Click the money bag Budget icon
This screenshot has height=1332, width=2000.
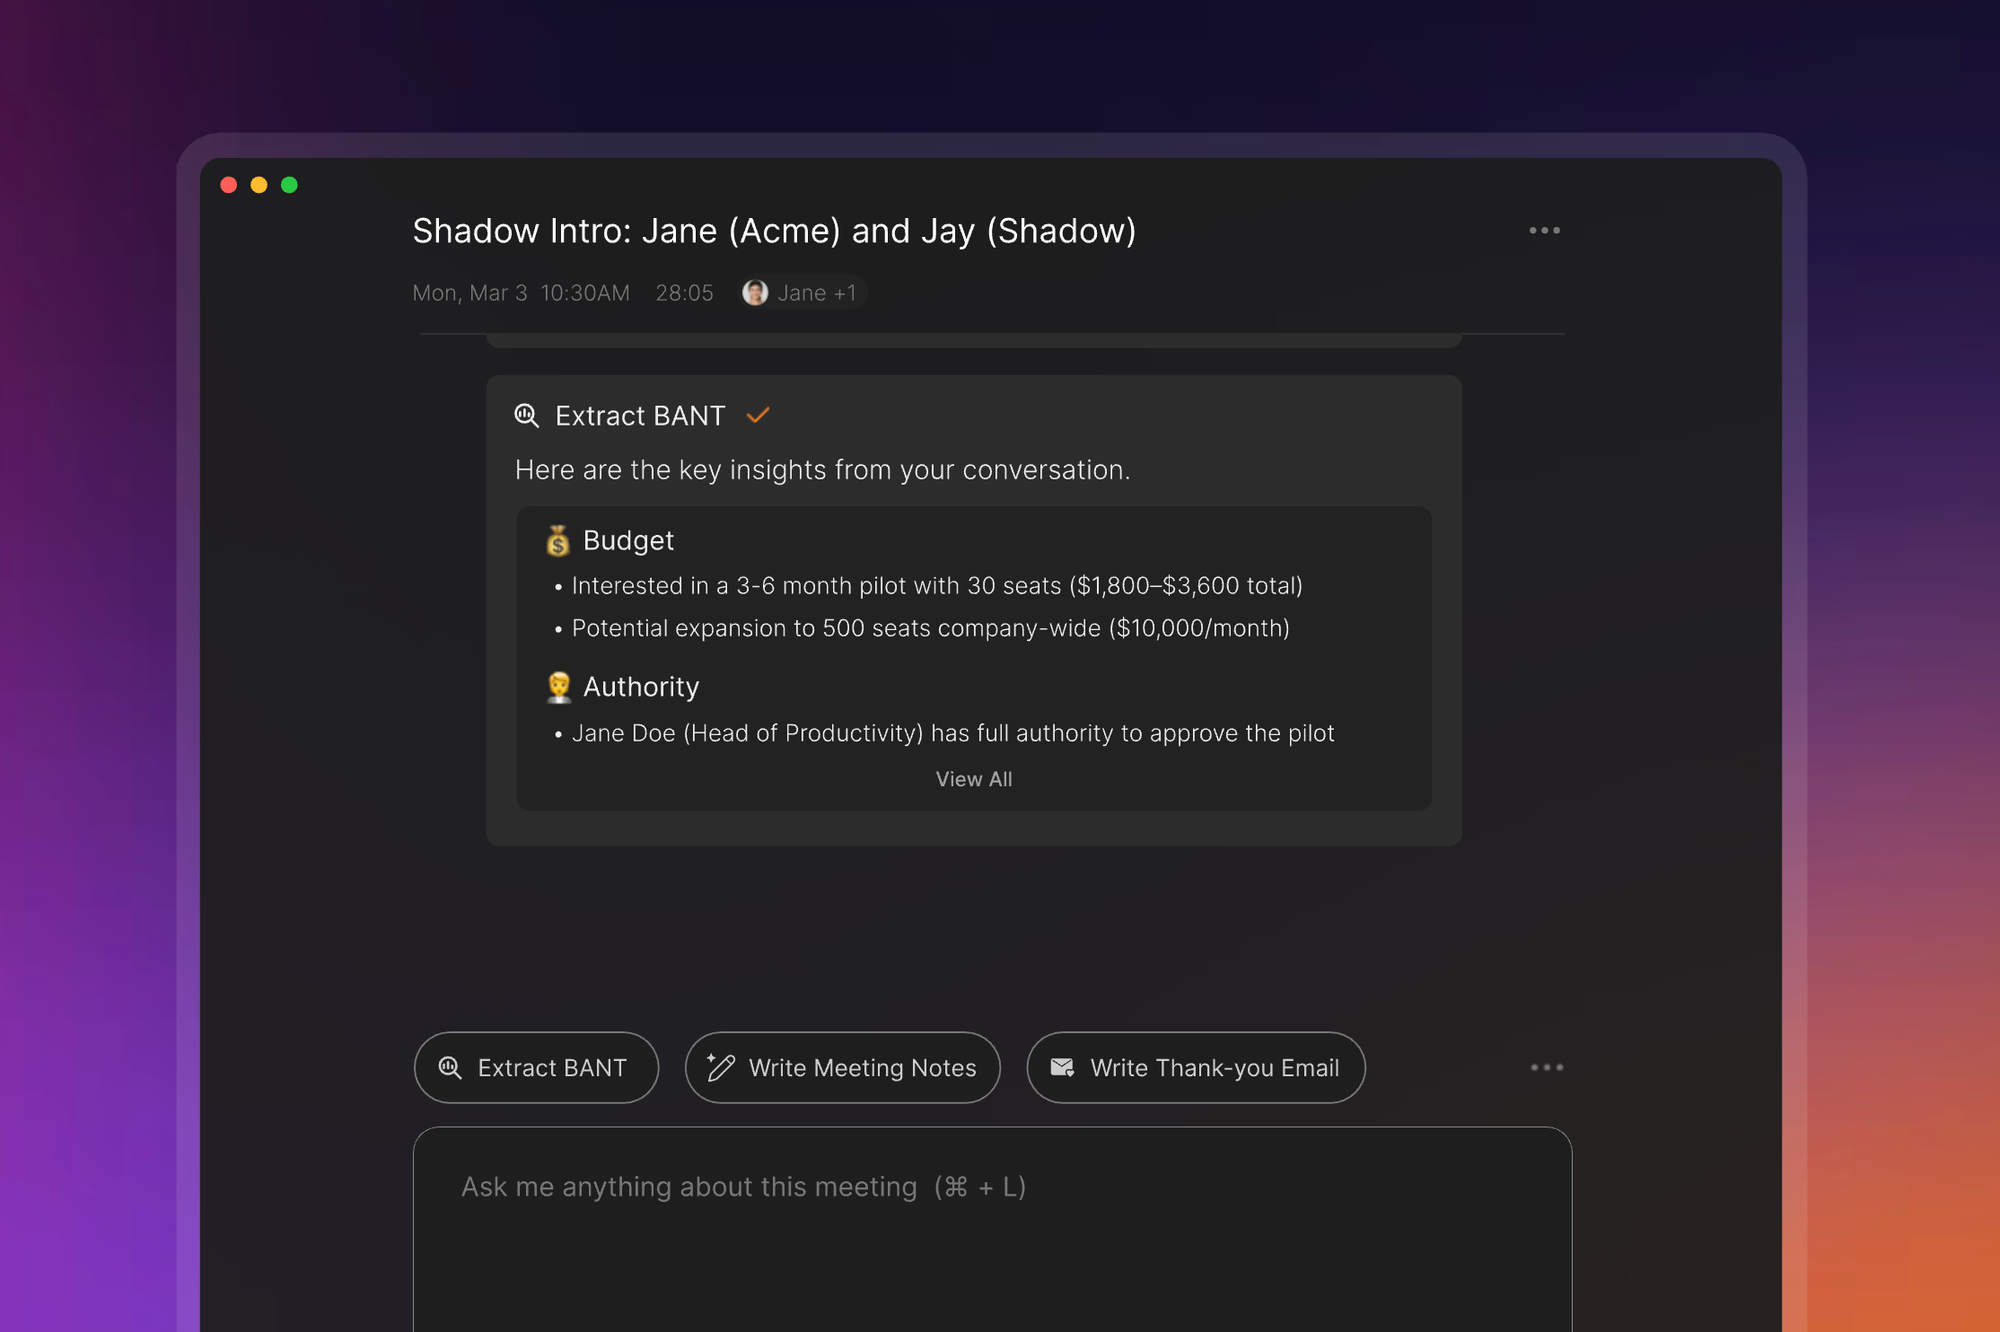coord(558,540)
